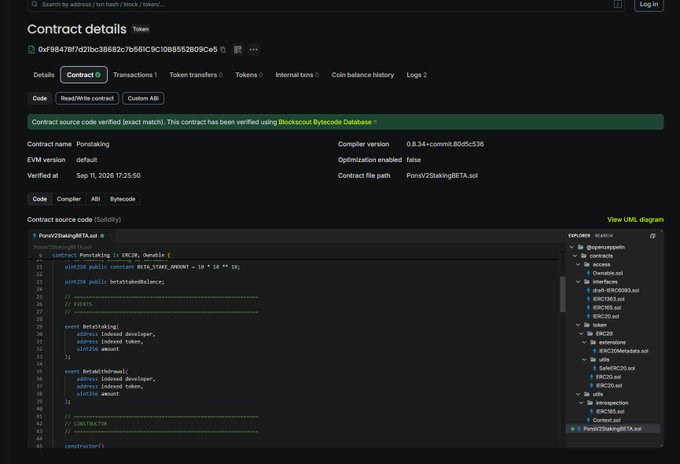Click the file icon of IERC20Metadata.sol
The height and width of the screenshot is (464, 680).
click(x=595, y=351)
